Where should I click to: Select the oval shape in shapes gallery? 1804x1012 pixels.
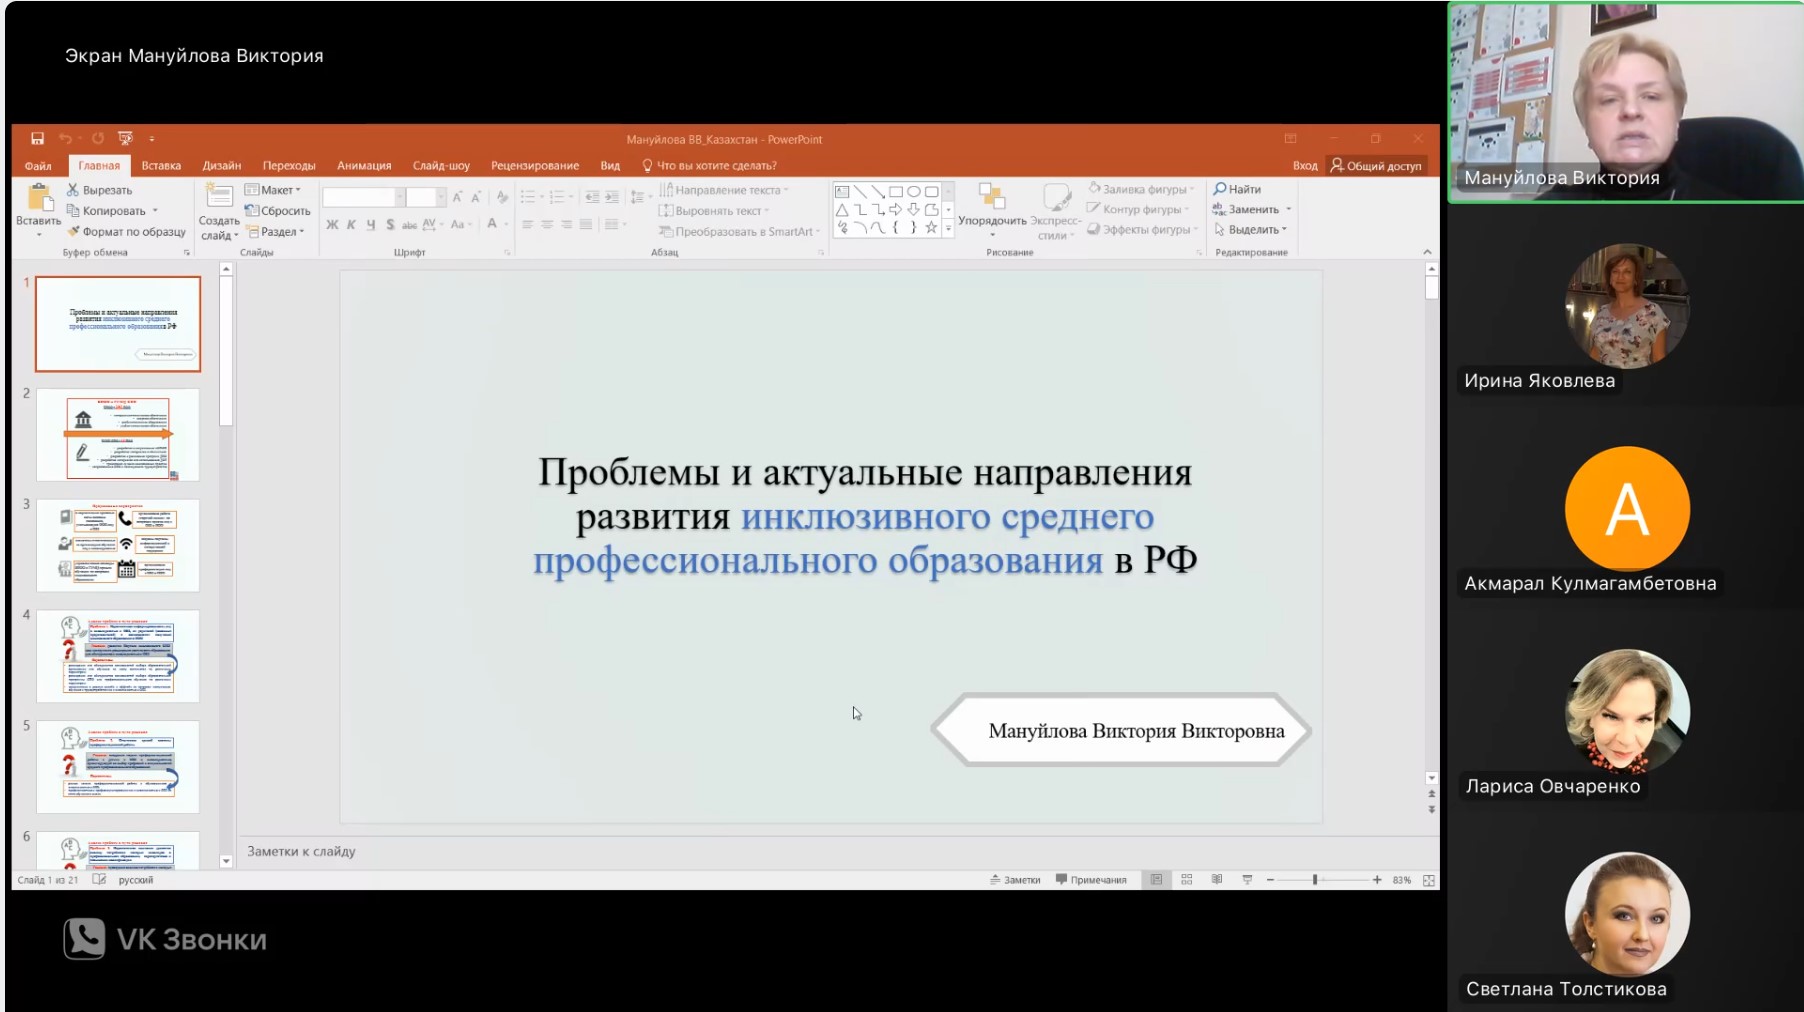913,191
